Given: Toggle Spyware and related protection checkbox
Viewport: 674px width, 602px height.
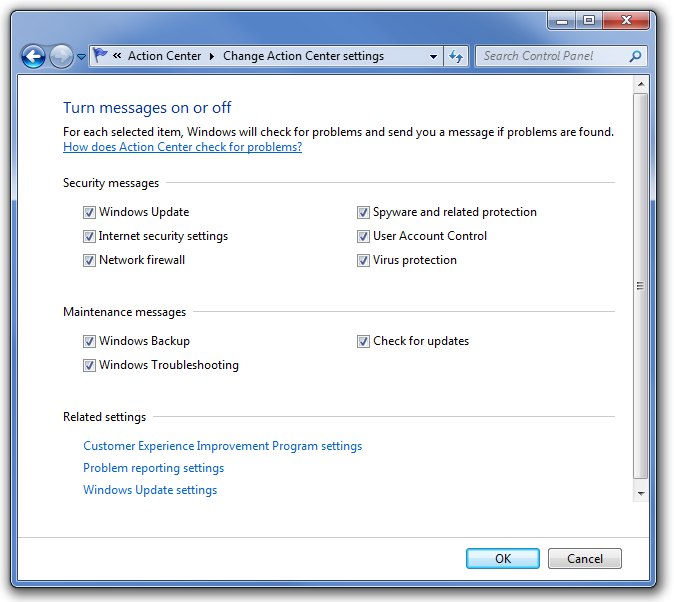Looking at the screenshot, I should coord(363,212).
